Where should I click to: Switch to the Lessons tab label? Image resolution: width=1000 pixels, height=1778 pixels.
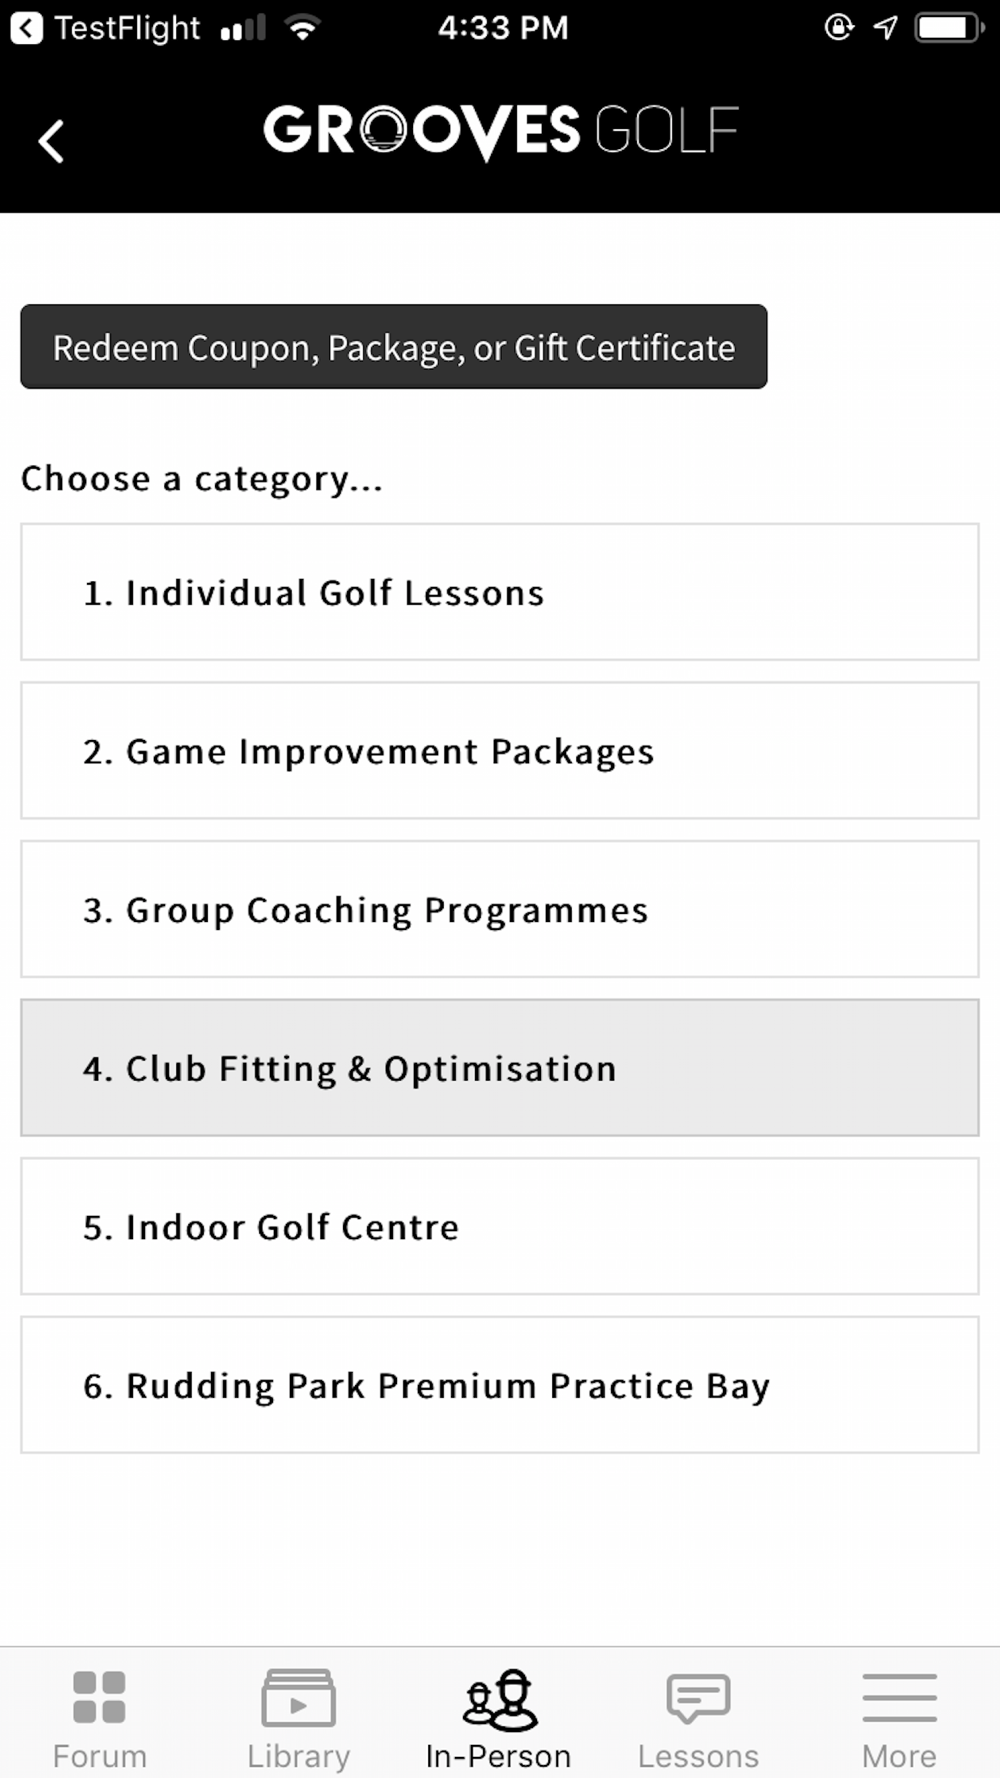click(x=698, y=1756)
